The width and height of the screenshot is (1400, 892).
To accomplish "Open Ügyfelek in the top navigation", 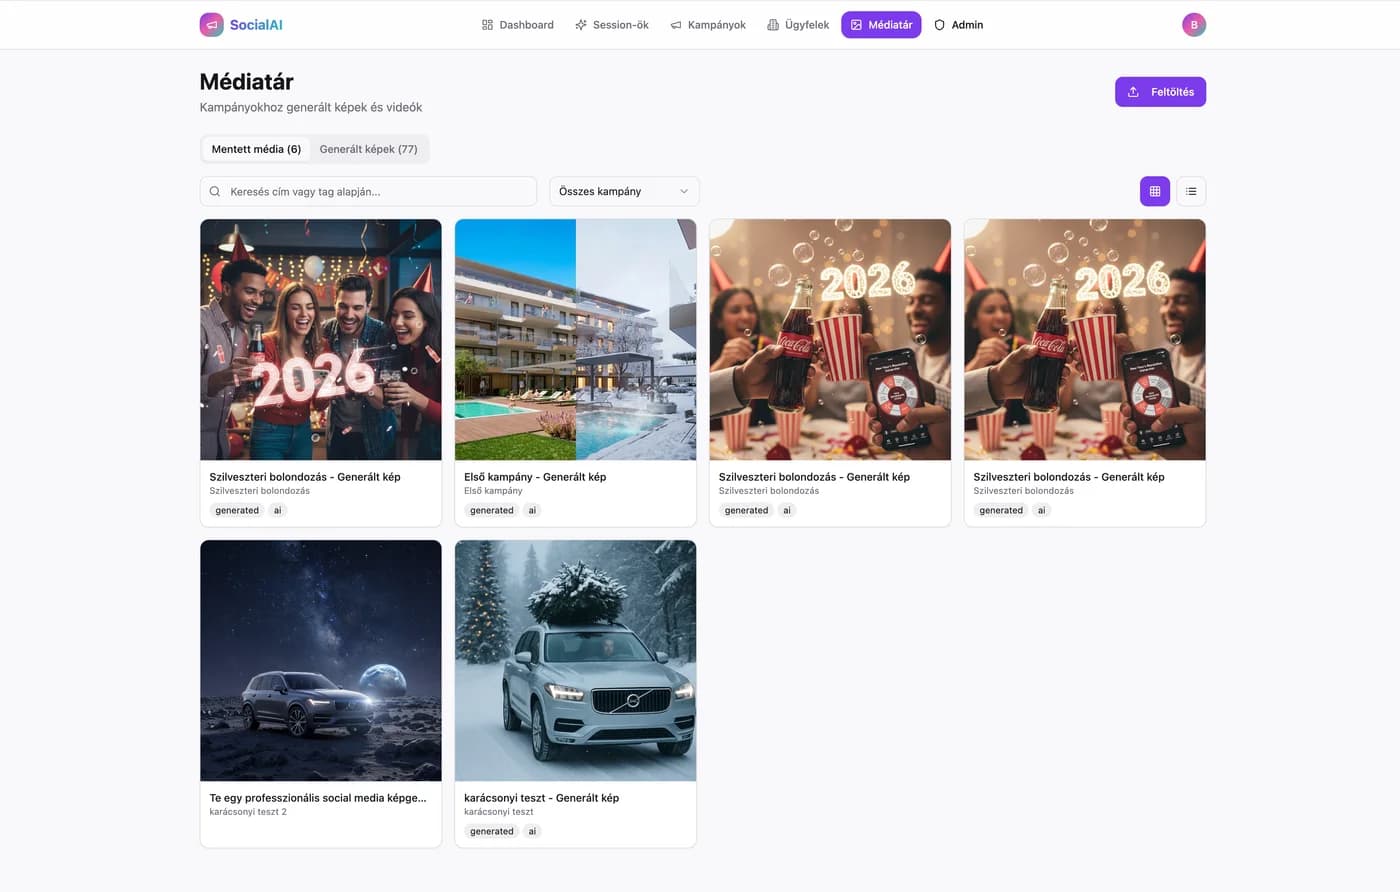I will click(798, 25).
